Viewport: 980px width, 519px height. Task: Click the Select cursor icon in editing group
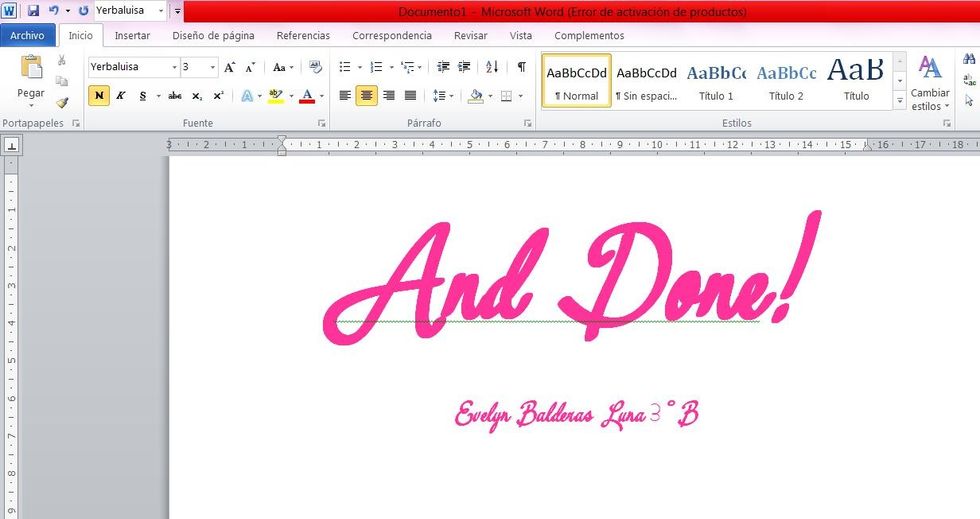pyautogui.click(x=969, y=100)
